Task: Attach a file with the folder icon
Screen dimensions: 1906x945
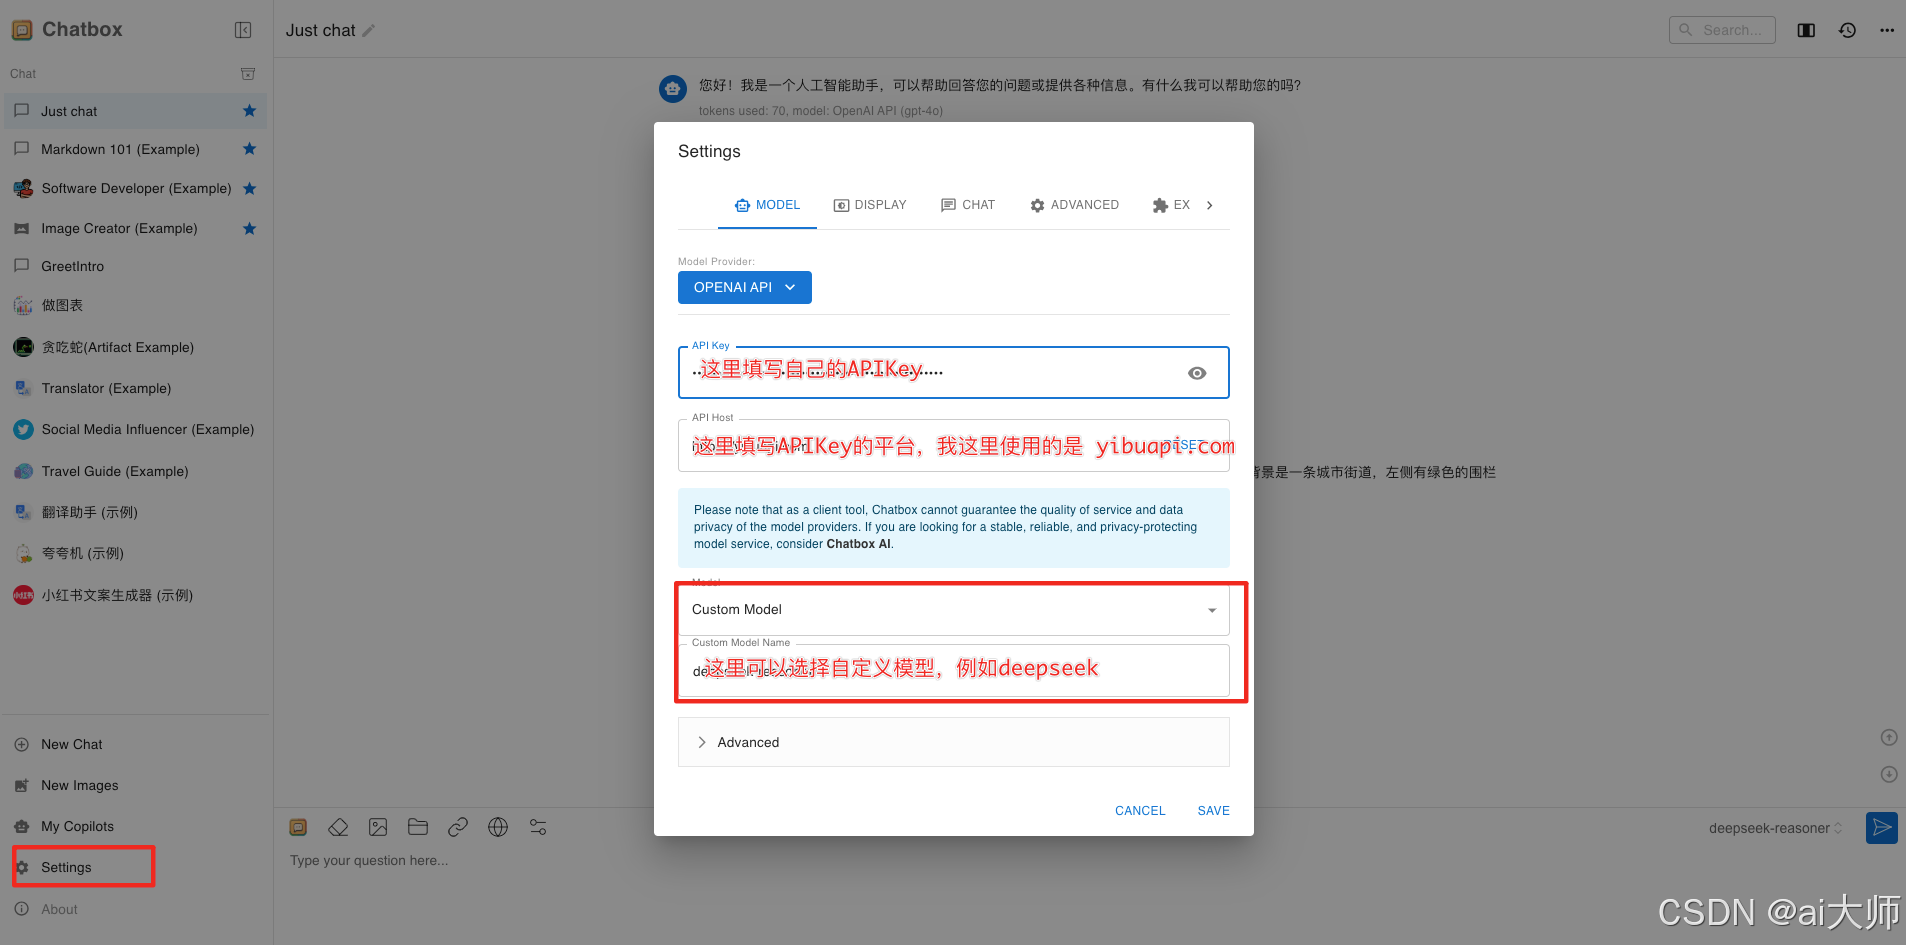Action: pyautogui.click(x=418, y=827)
